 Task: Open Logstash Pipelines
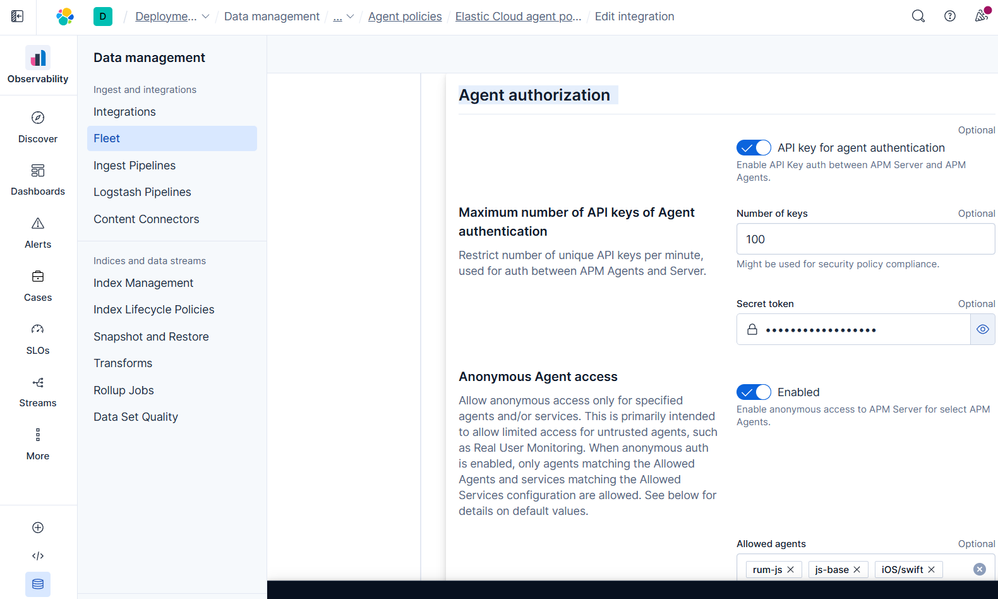click(x=142, y=192)
